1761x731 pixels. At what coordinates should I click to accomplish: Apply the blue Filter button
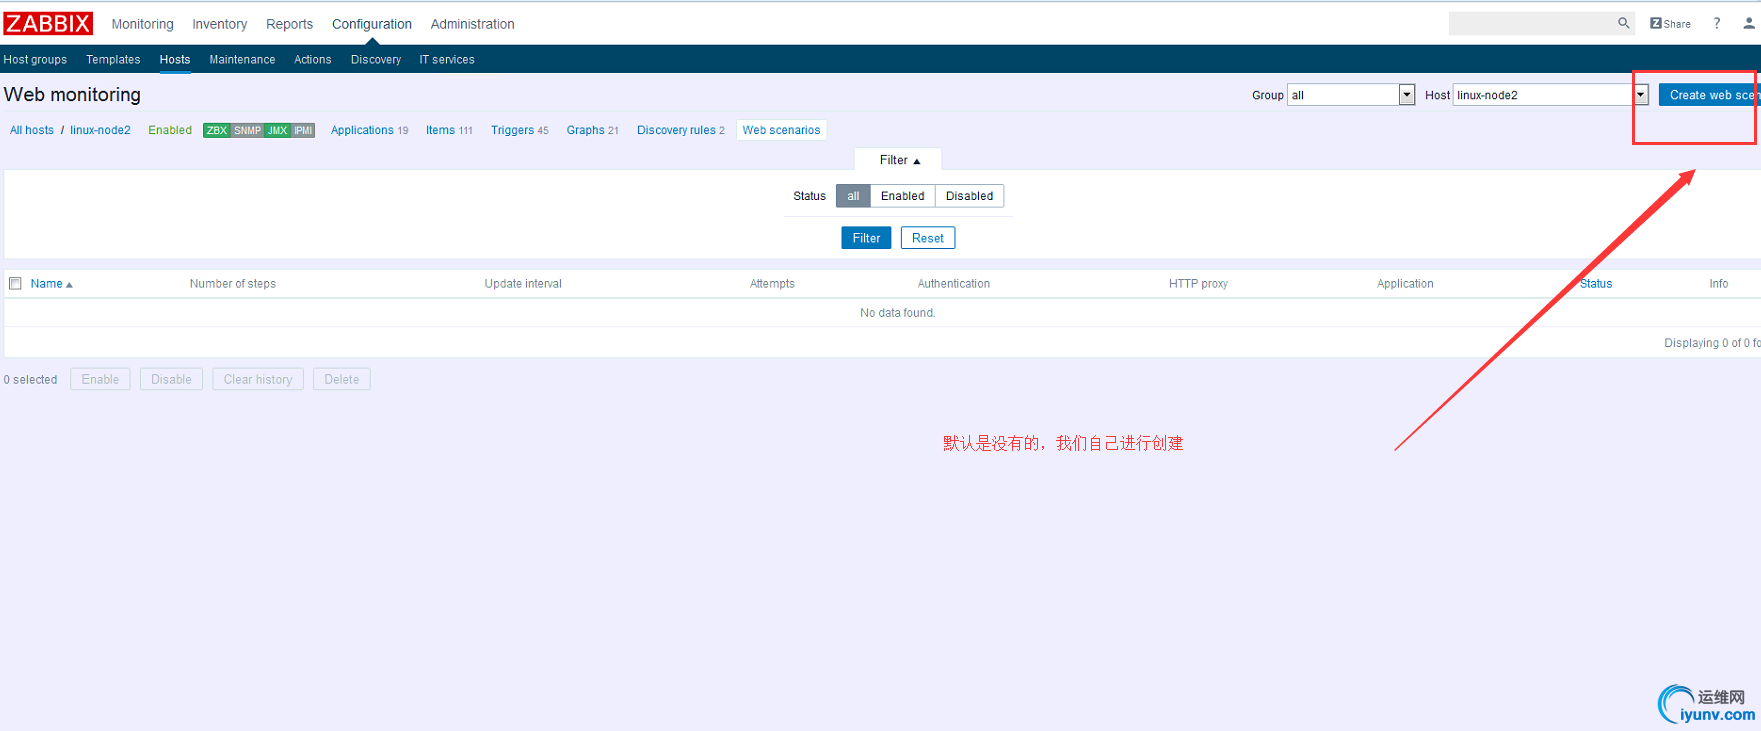click(866, 238)
